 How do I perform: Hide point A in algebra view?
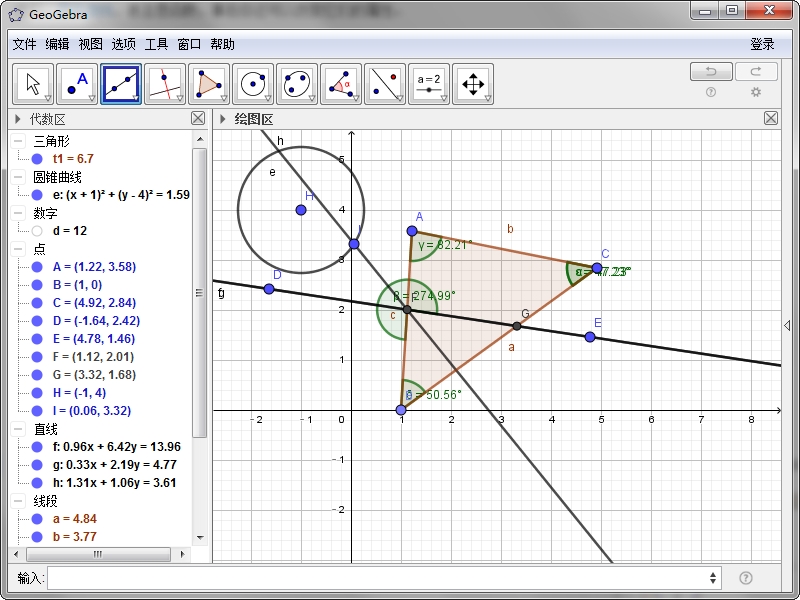click(37, 267)
